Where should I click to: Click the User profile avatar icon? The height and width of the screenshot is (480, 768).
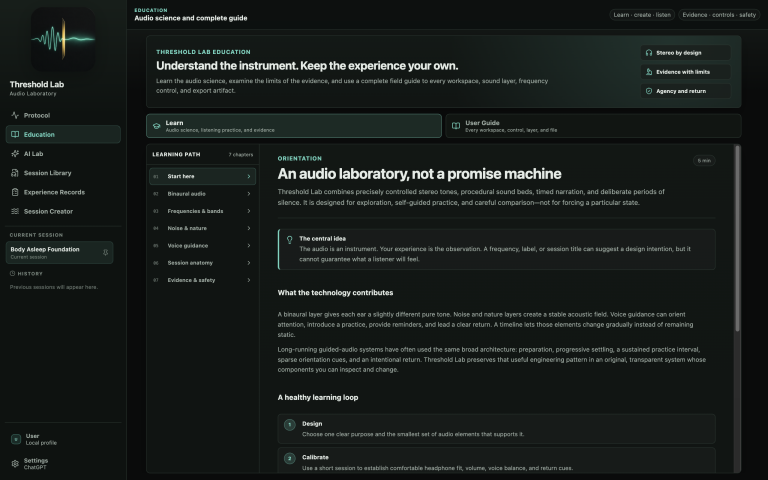tap(16, 439)
